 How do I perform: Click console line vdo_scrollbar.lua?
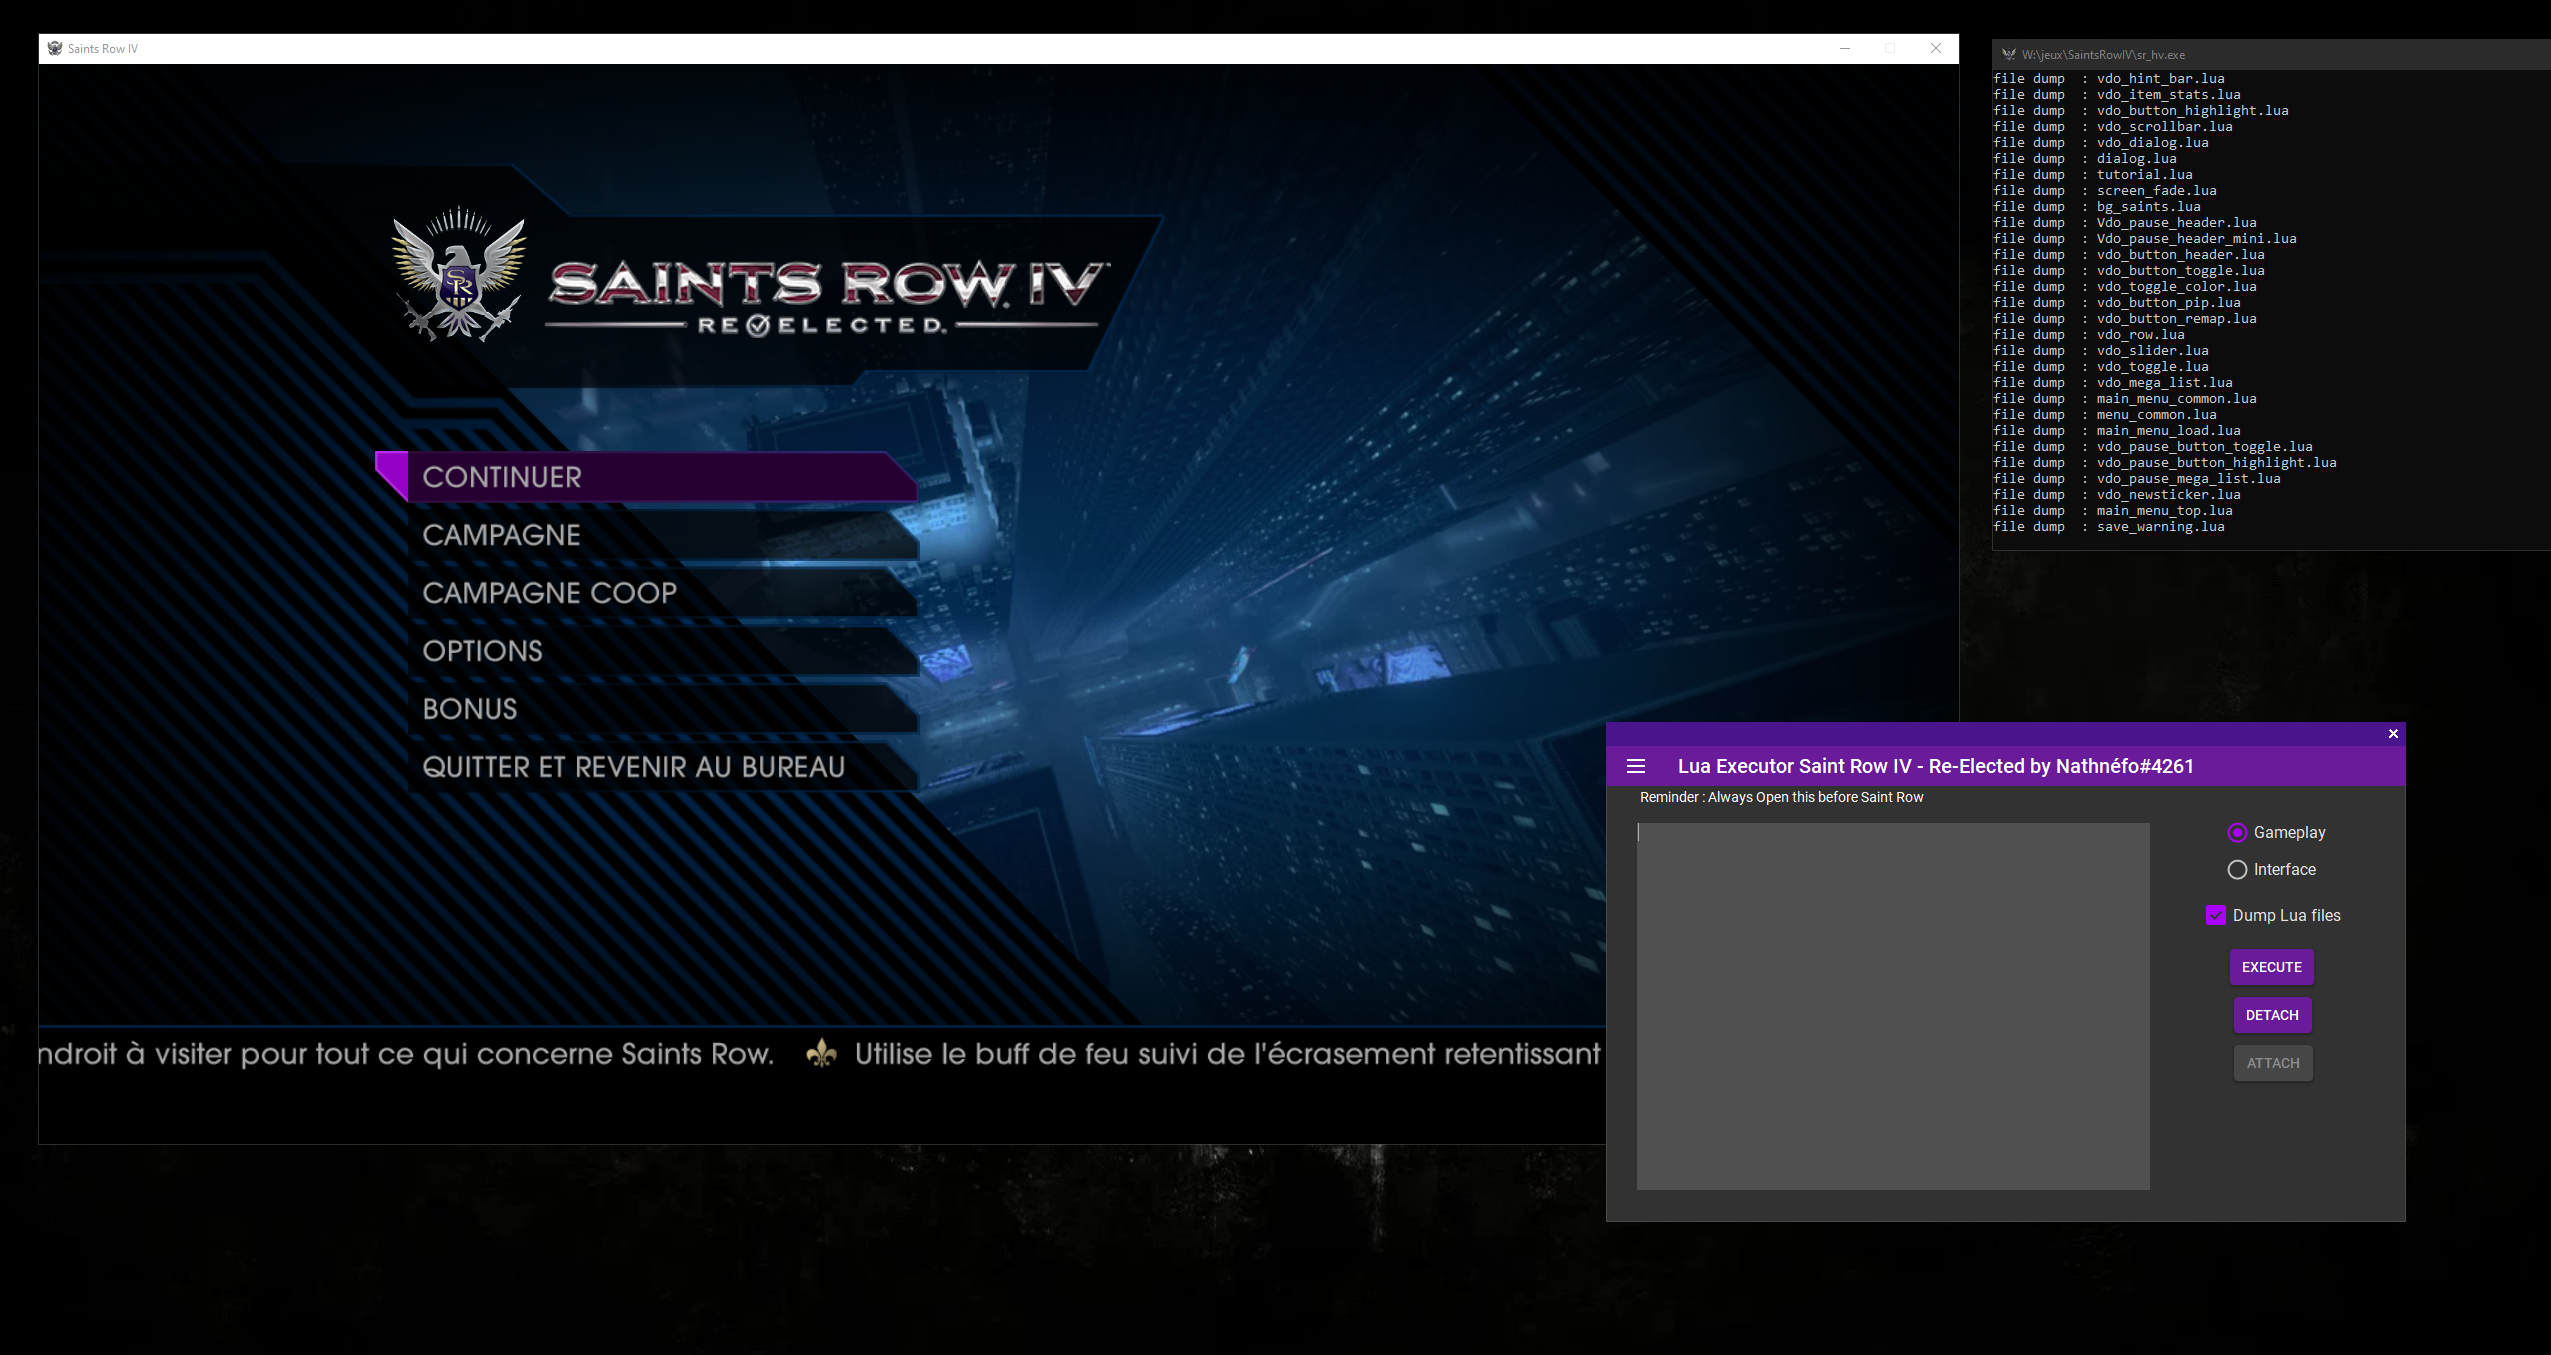click(x=2113, y=127)
